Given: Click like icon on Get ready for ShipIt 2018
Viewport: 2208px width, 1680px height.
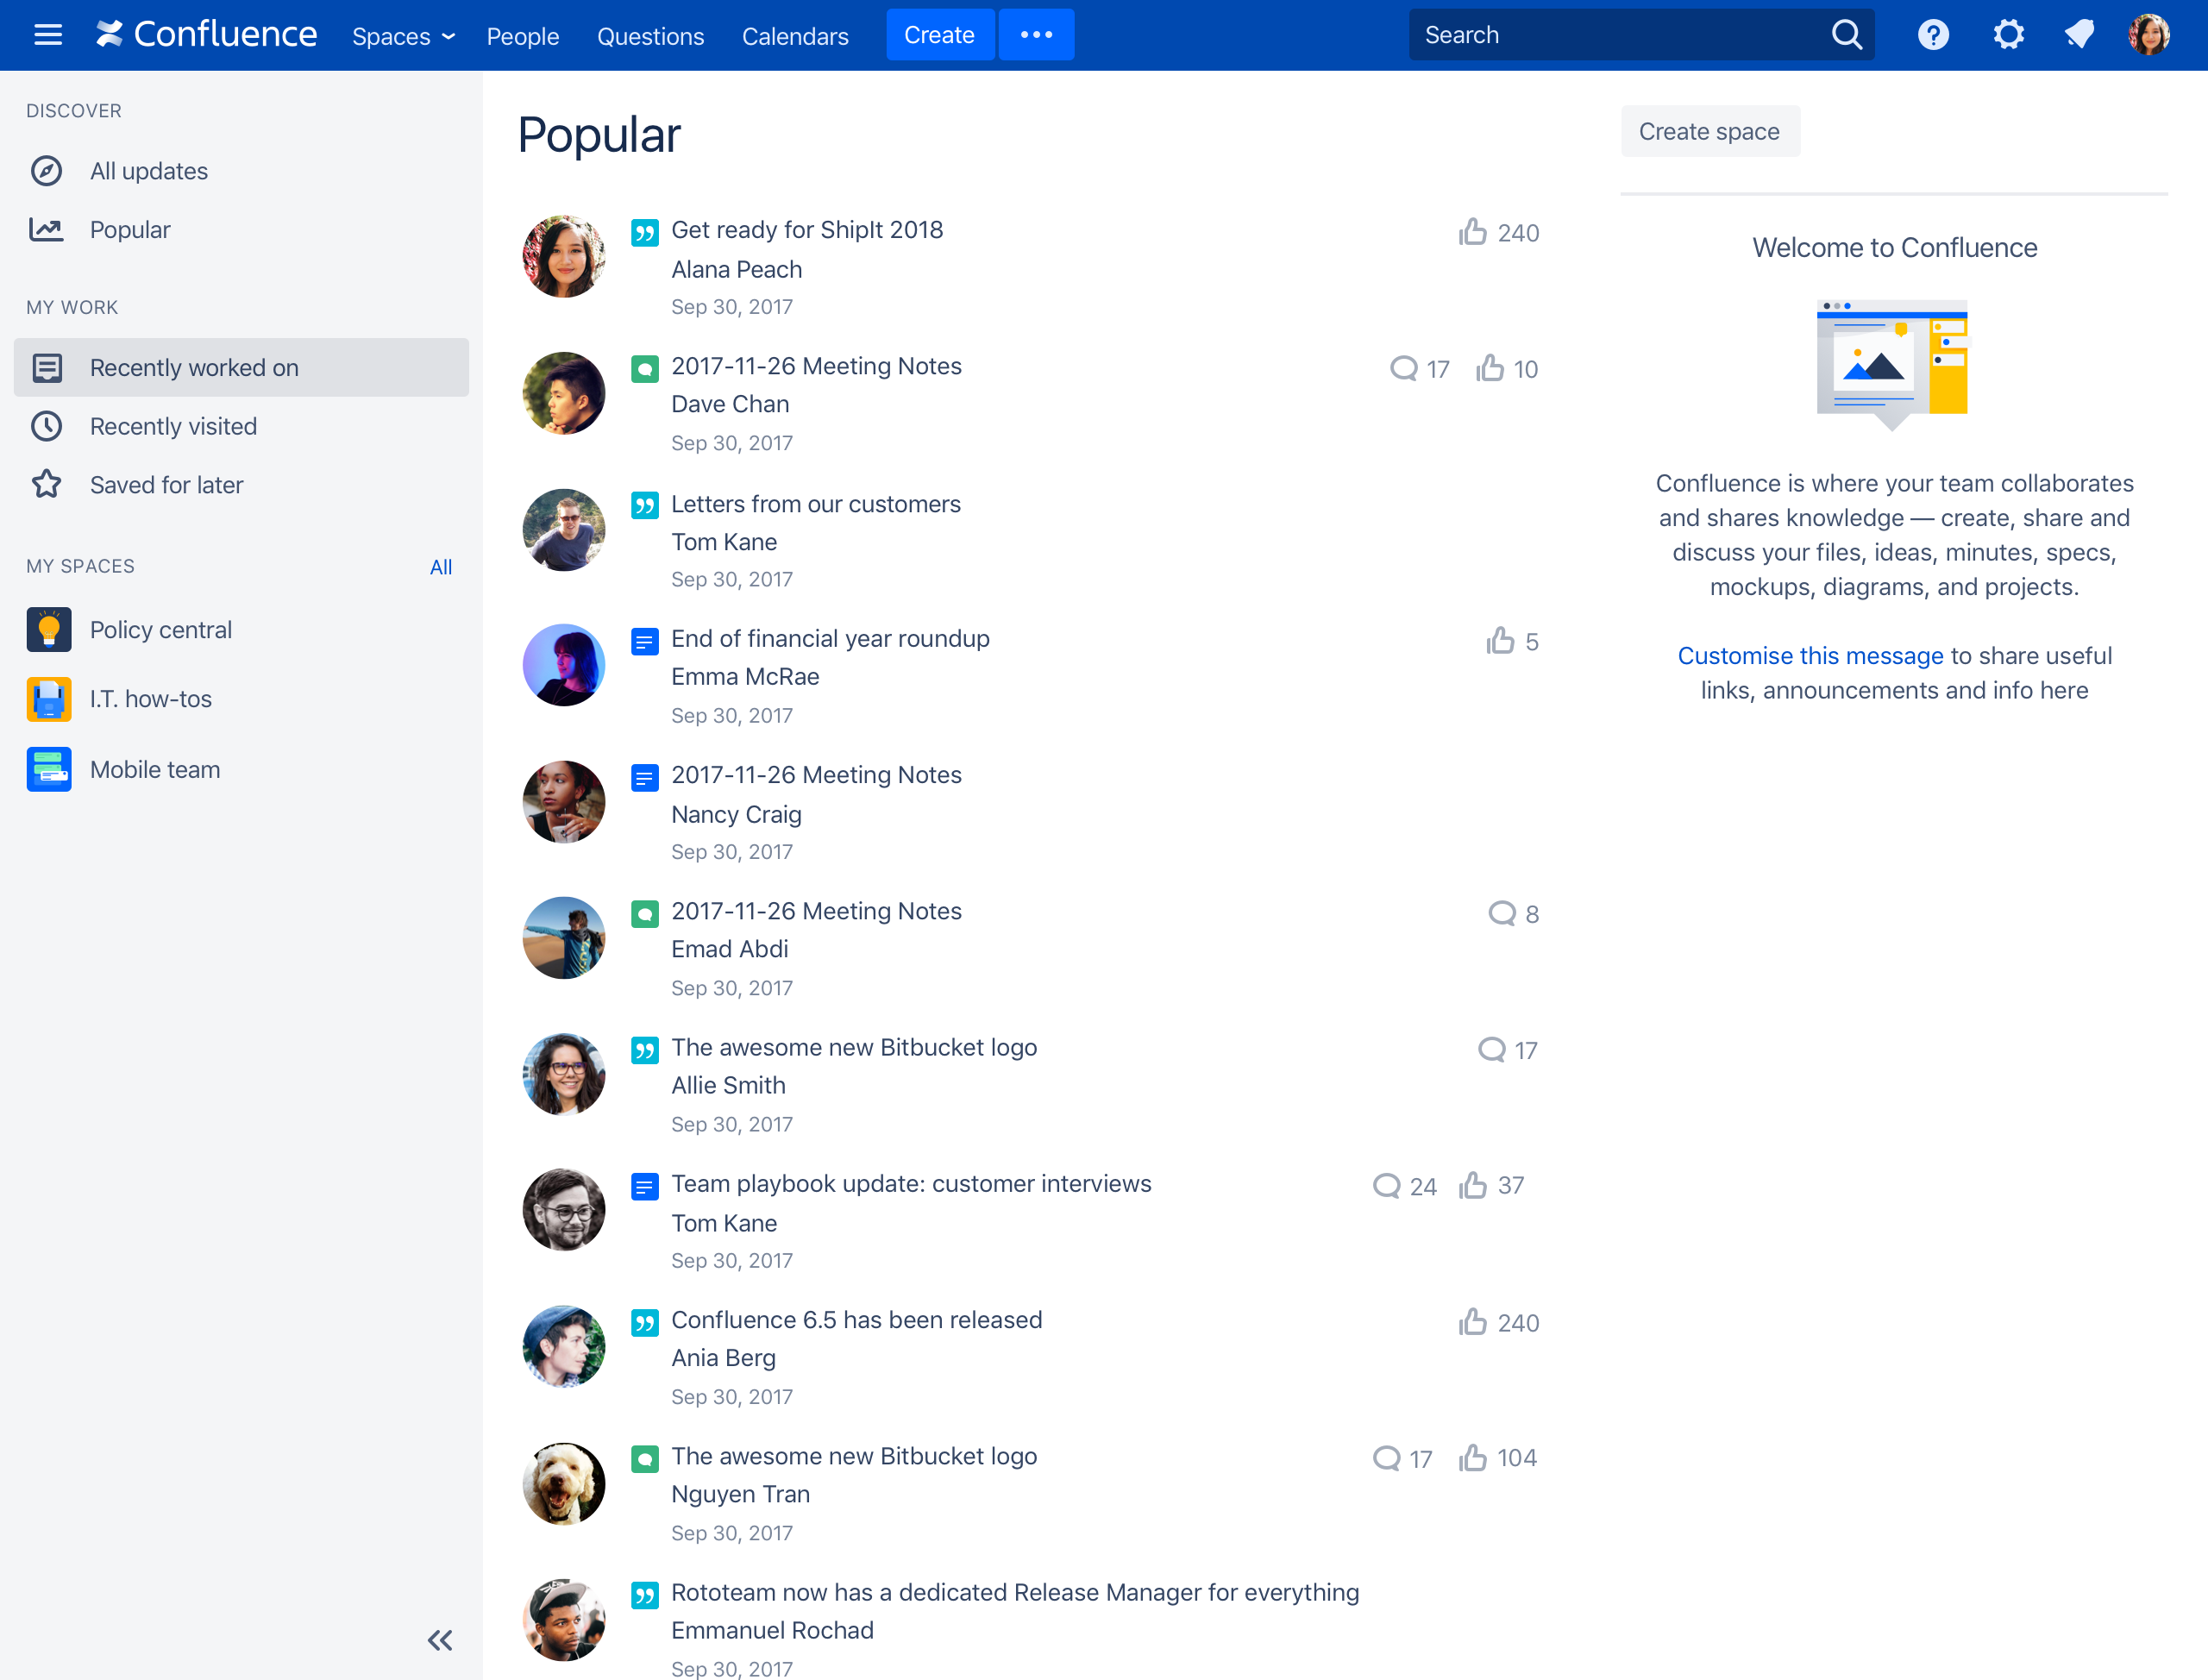Looking at the screenshot, I should click(x=1472, y=232).
